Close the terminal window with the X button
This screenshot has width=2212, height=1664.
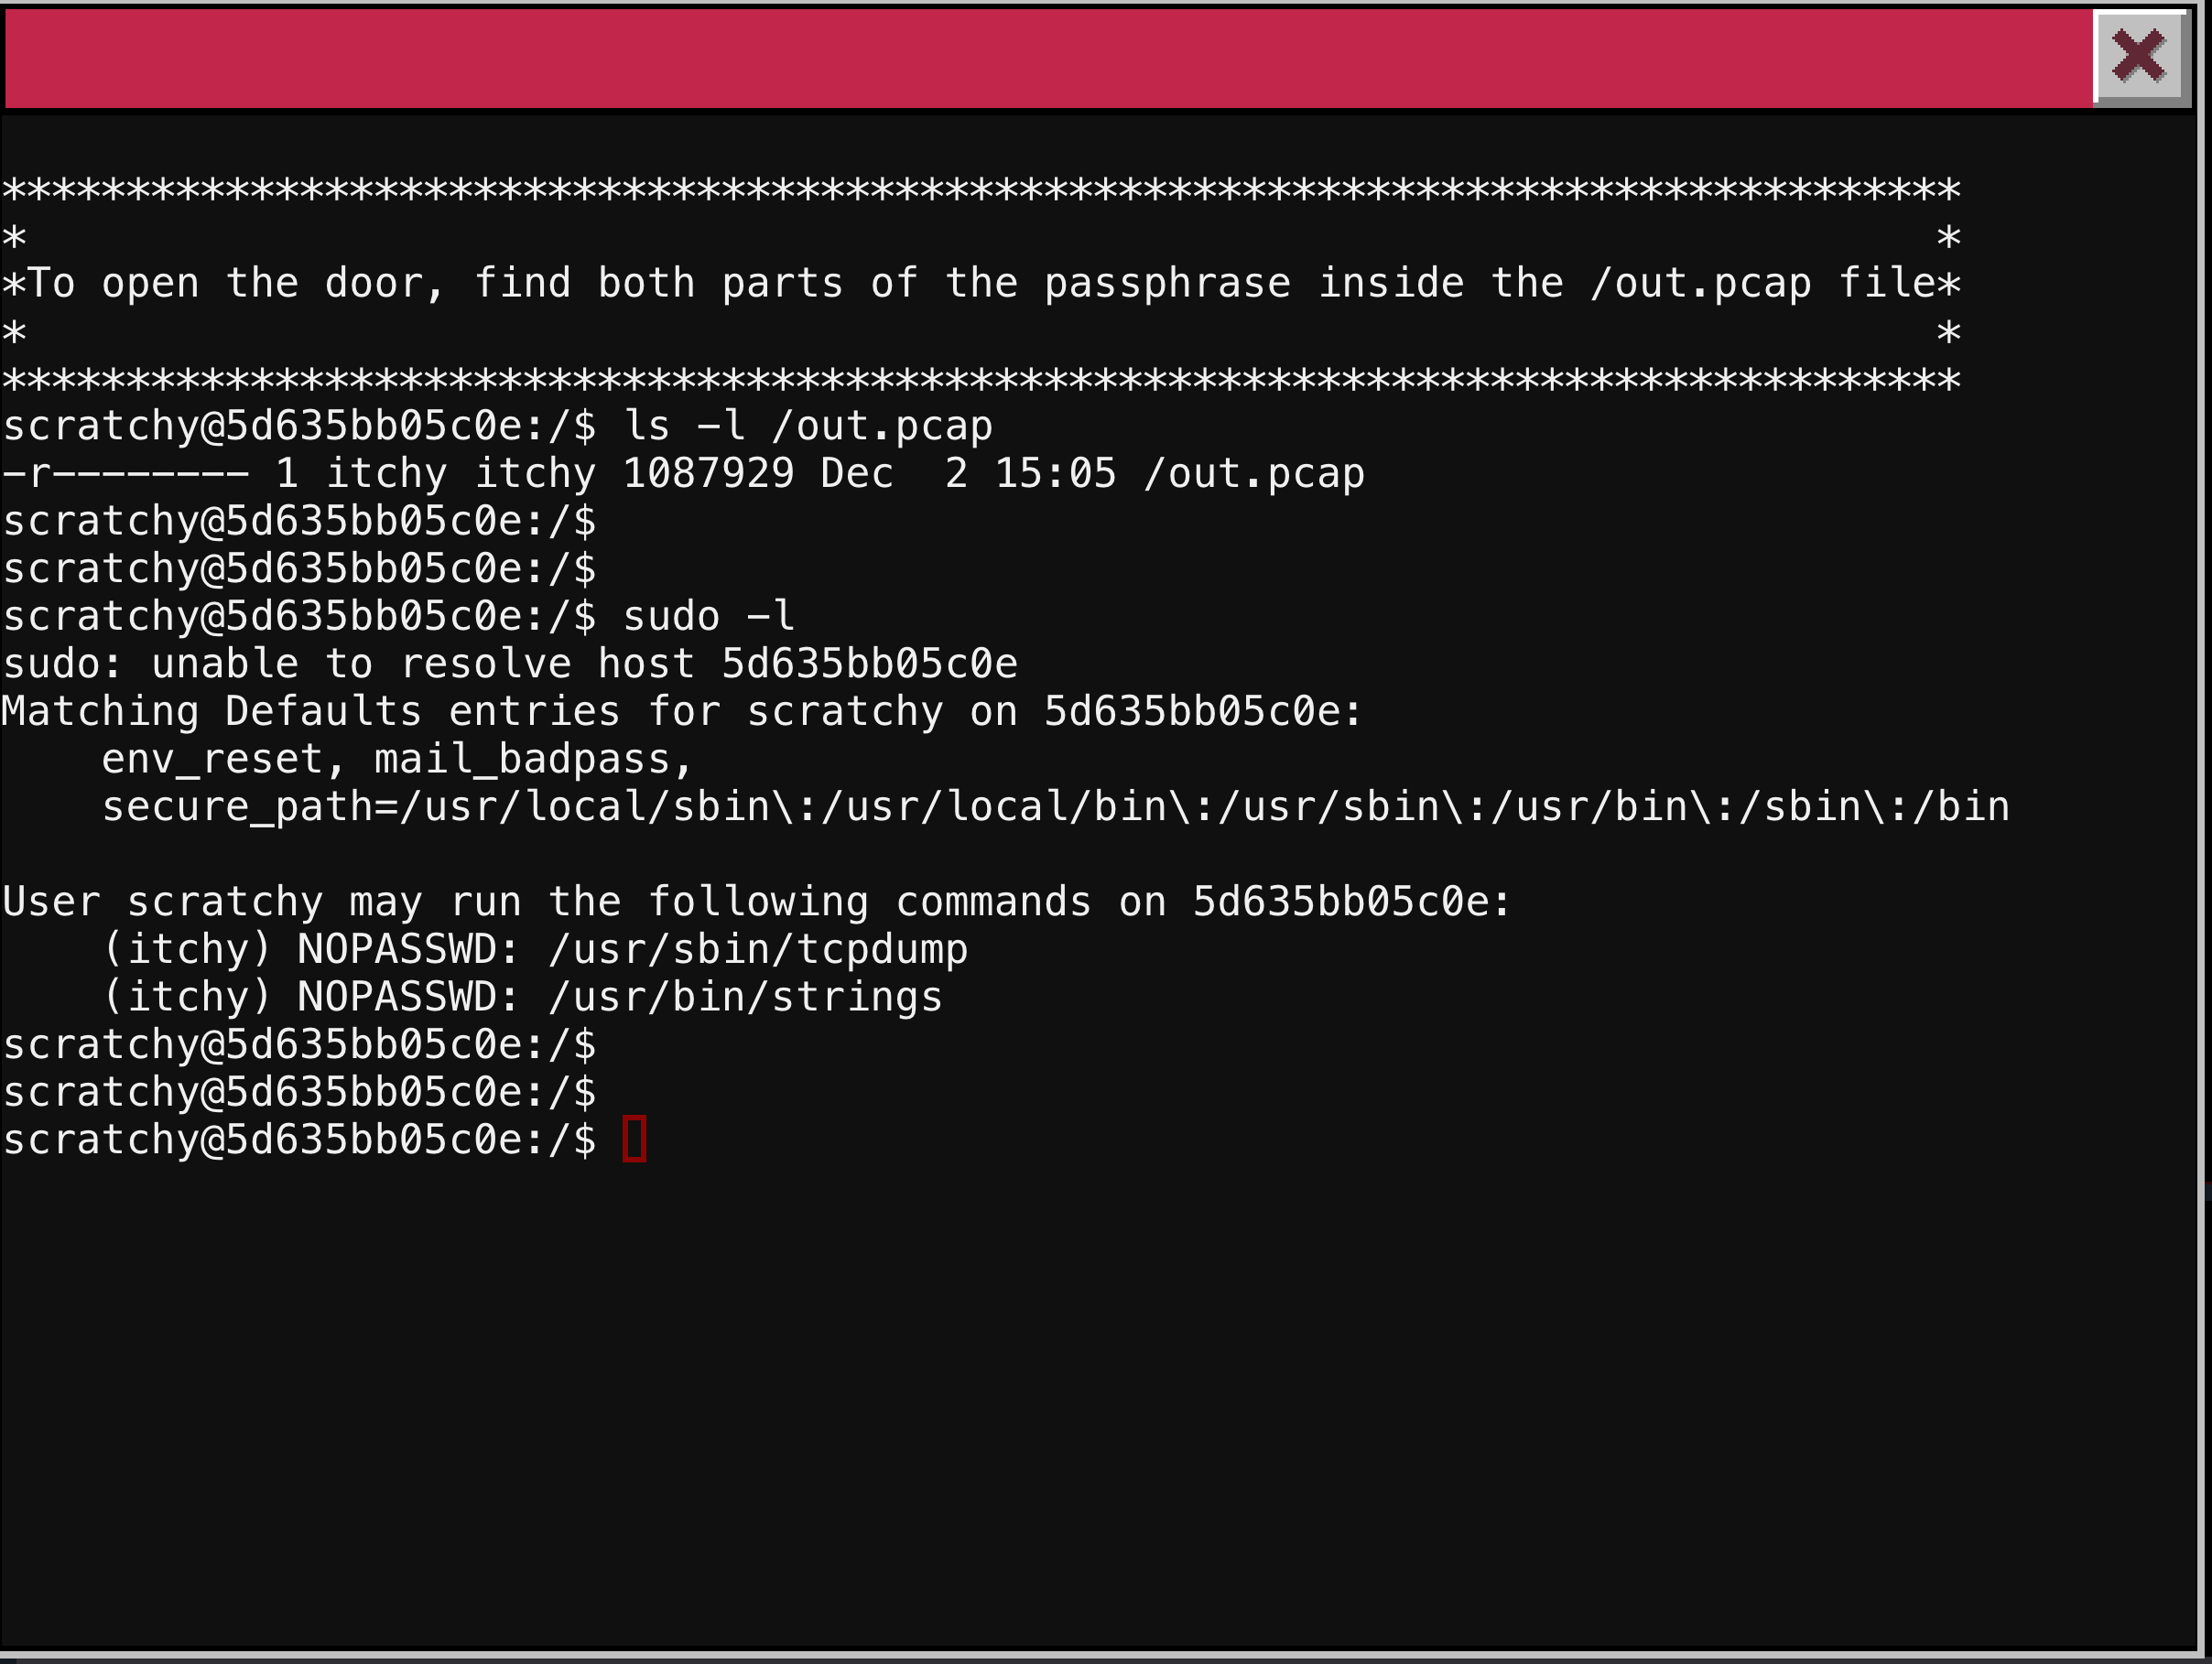pos(2139,55)
